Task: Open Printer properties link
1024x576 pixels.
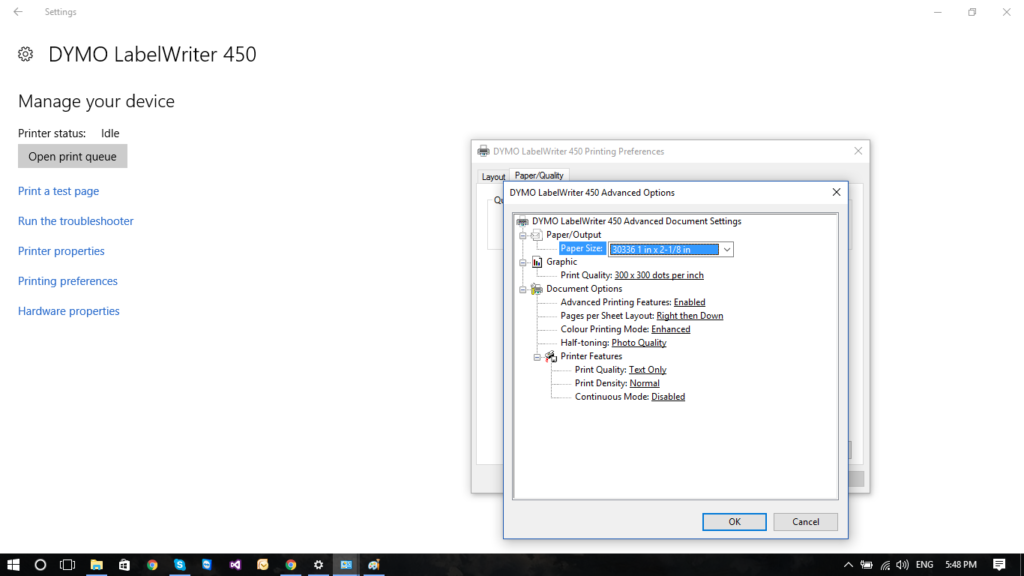Action: (x=61, y=251)
